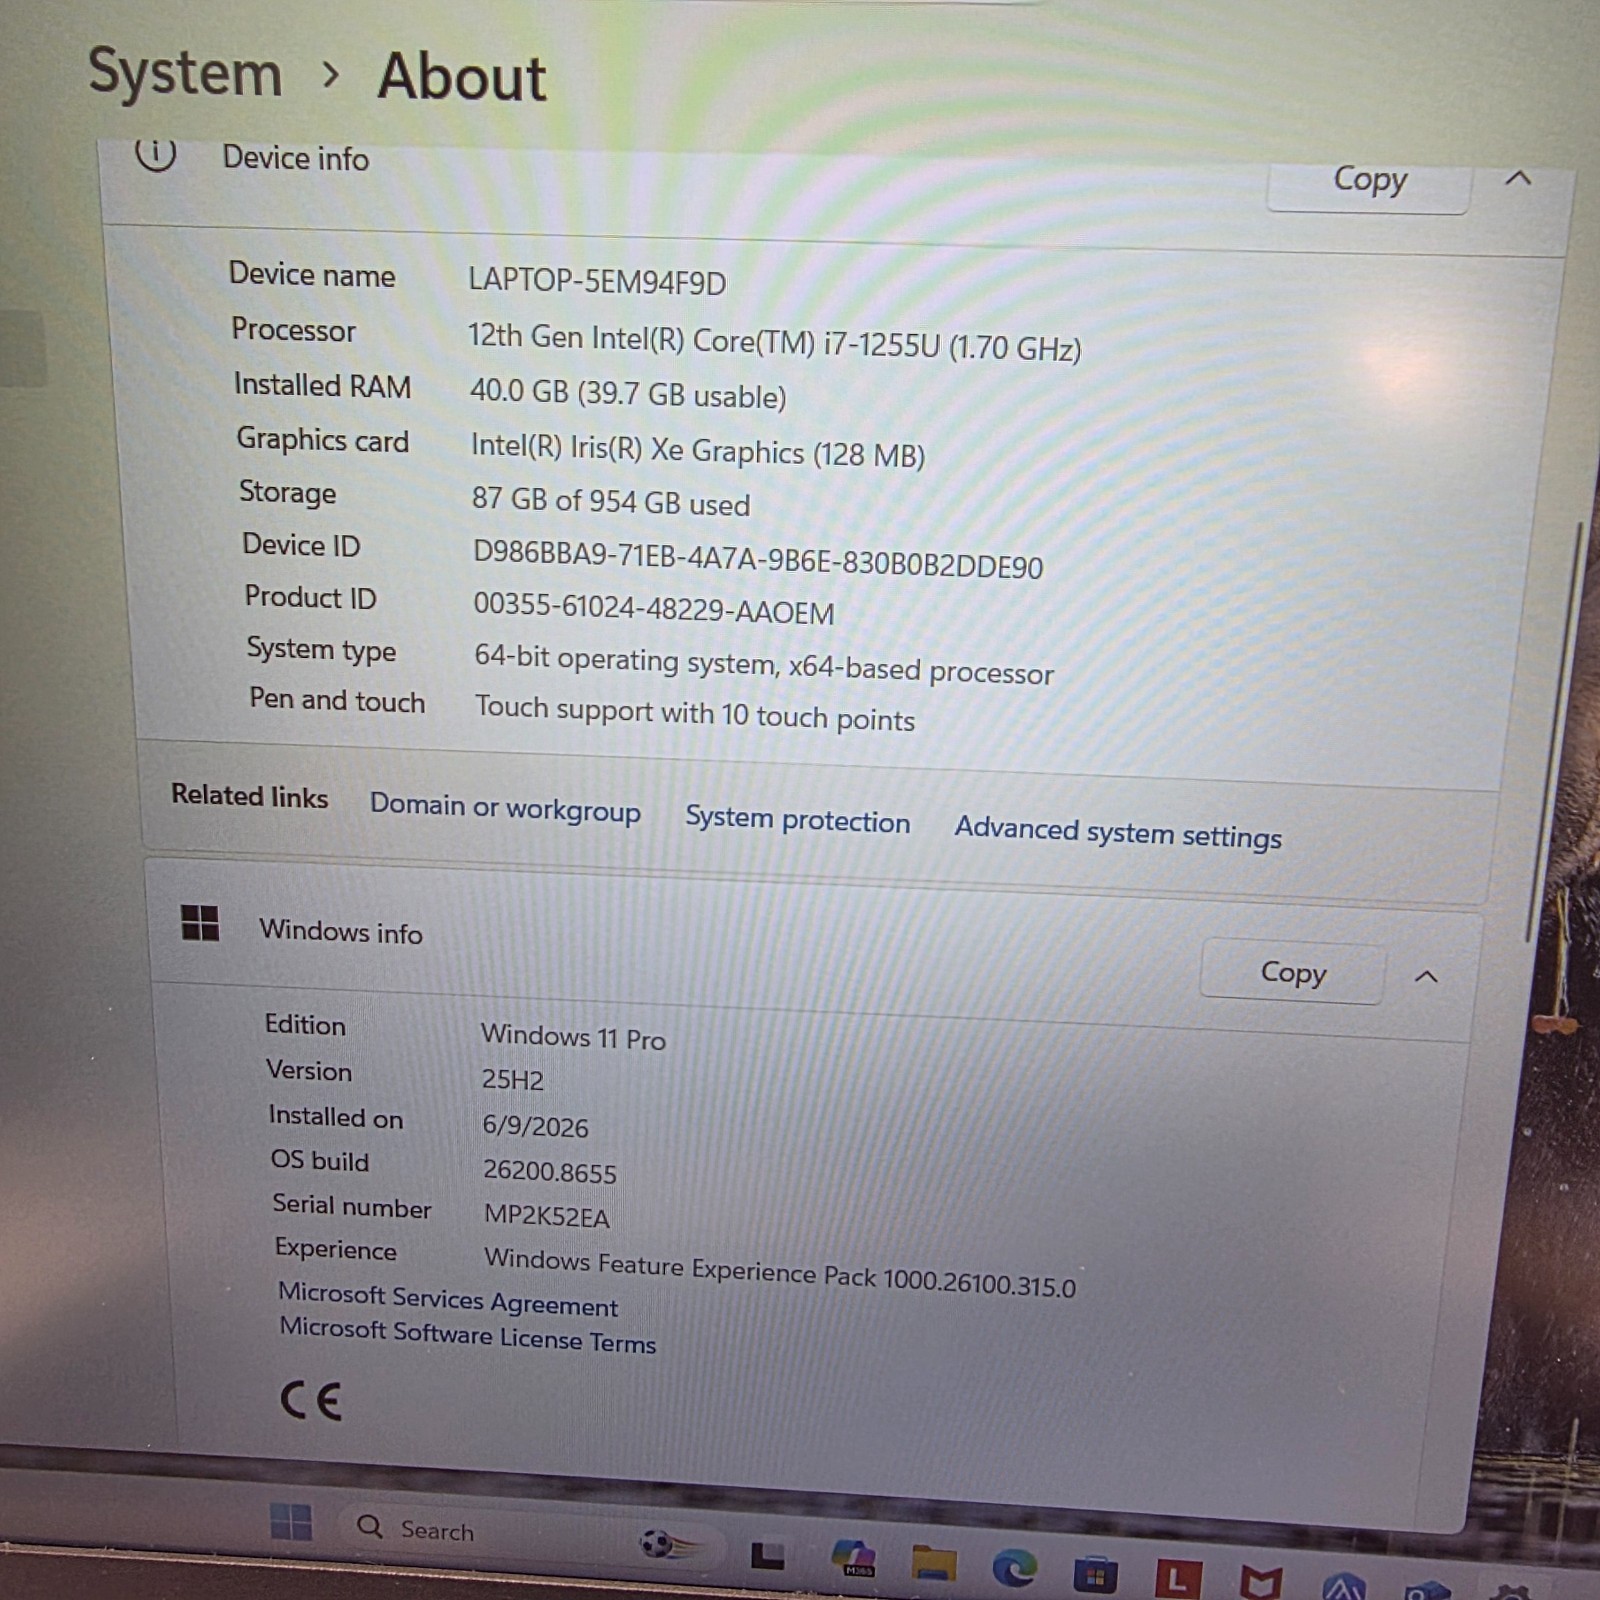Open Microsoft Software License Terms link

pos(467,1336)
